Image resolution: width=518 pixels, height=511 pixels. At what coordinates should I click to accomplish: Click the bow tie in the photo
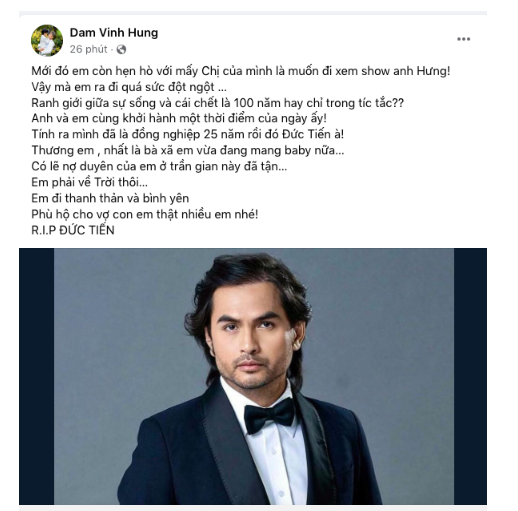pyautogui.click(x=269, y=415)
